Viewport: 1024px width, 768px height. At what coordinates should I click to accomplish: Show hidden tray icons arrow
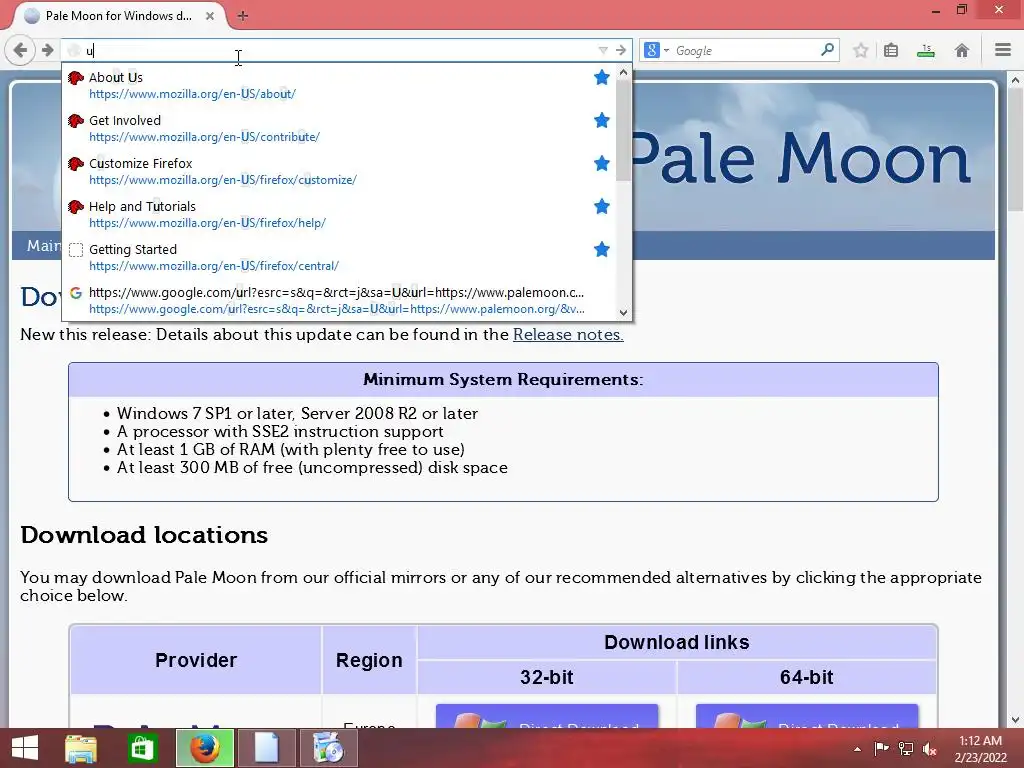pos(857,749)
